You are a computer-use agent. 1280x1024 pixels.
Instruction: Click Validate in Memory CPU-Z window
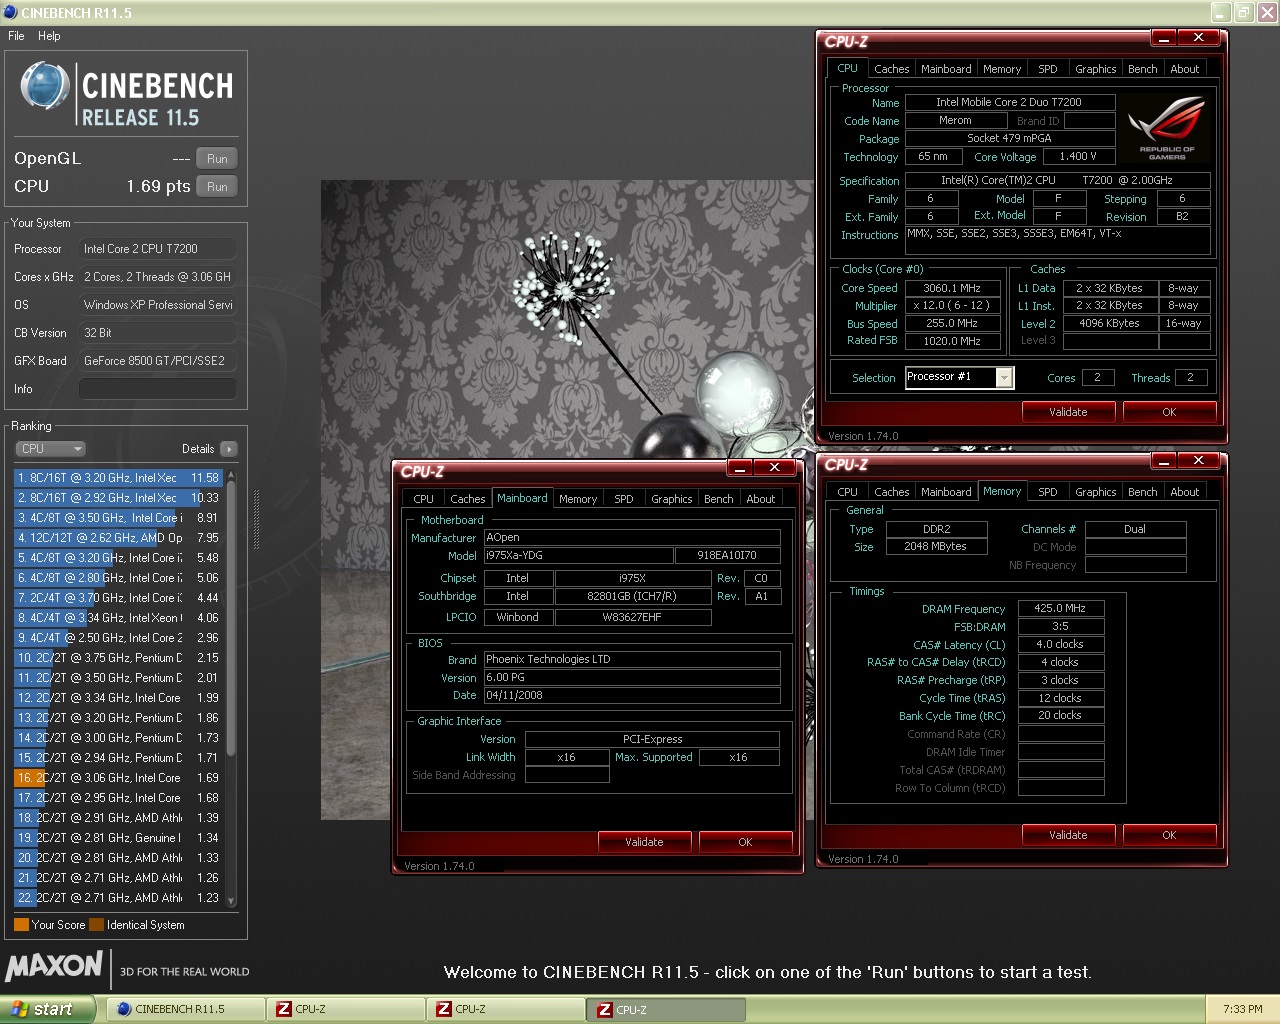[1068, 835]
